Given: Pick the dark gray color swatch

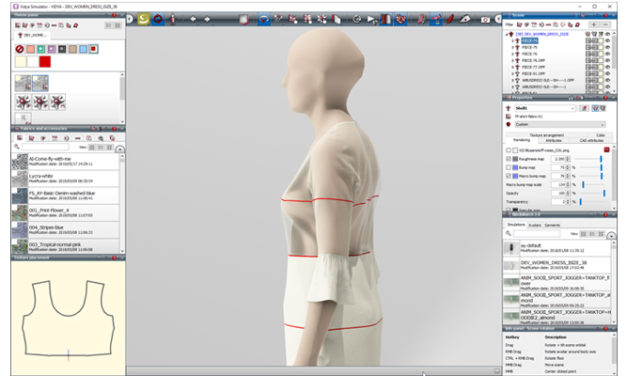Looking at the screenshot, I should click(62, 49).
